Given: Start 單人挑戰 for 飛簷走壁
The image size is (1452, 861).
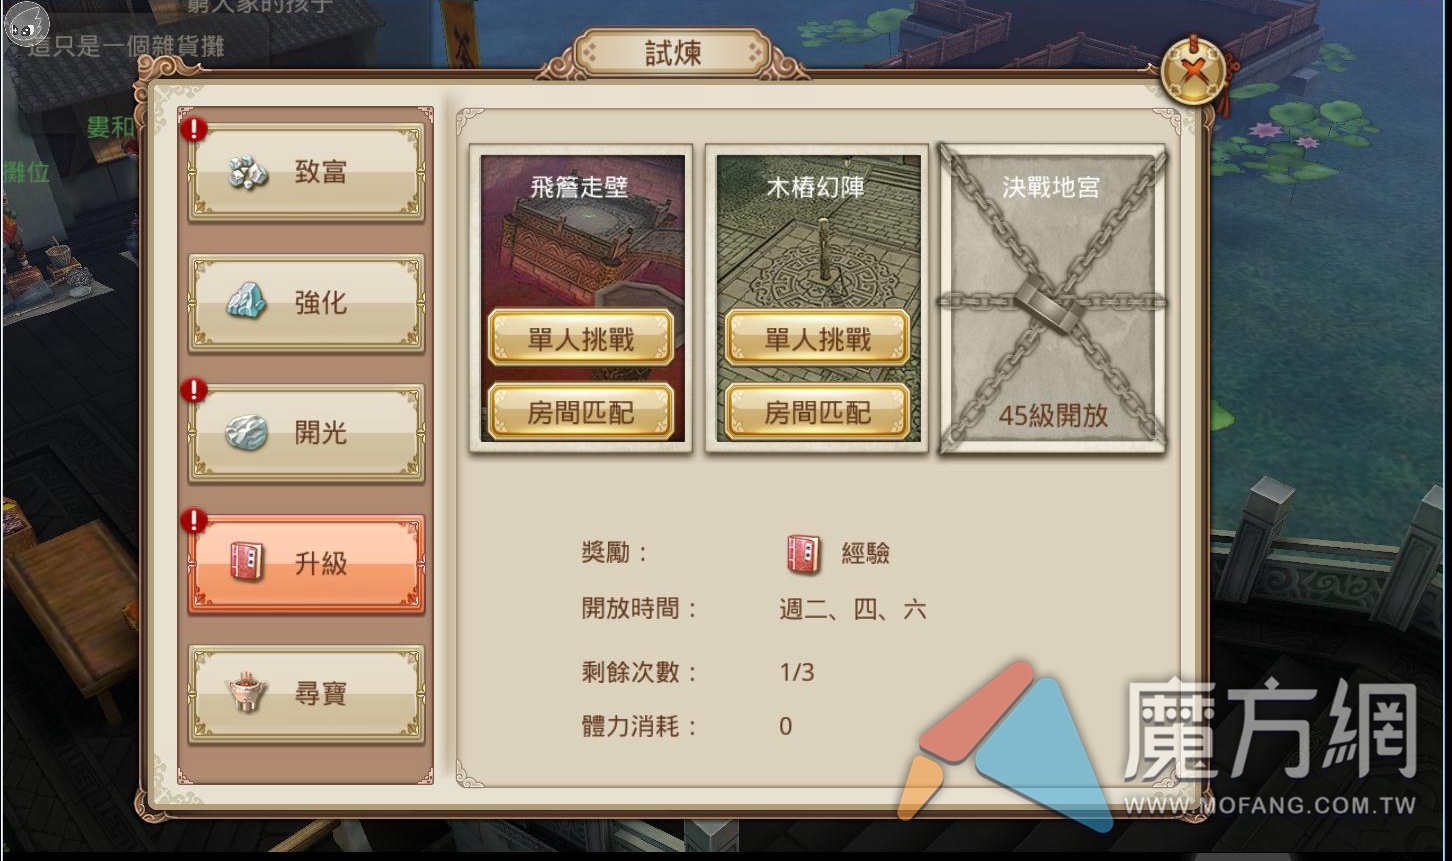Looking at the screenshot, I should [x=581, y=339].
